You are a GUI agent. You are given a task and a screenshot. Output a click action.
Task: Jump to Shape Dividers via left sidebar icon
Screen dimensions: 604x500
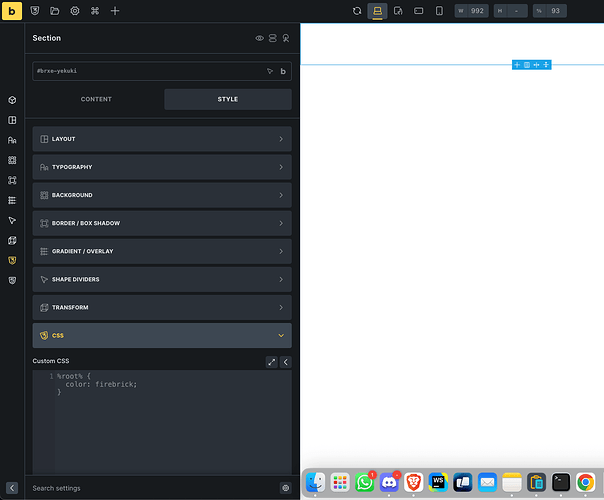[12, 220]
